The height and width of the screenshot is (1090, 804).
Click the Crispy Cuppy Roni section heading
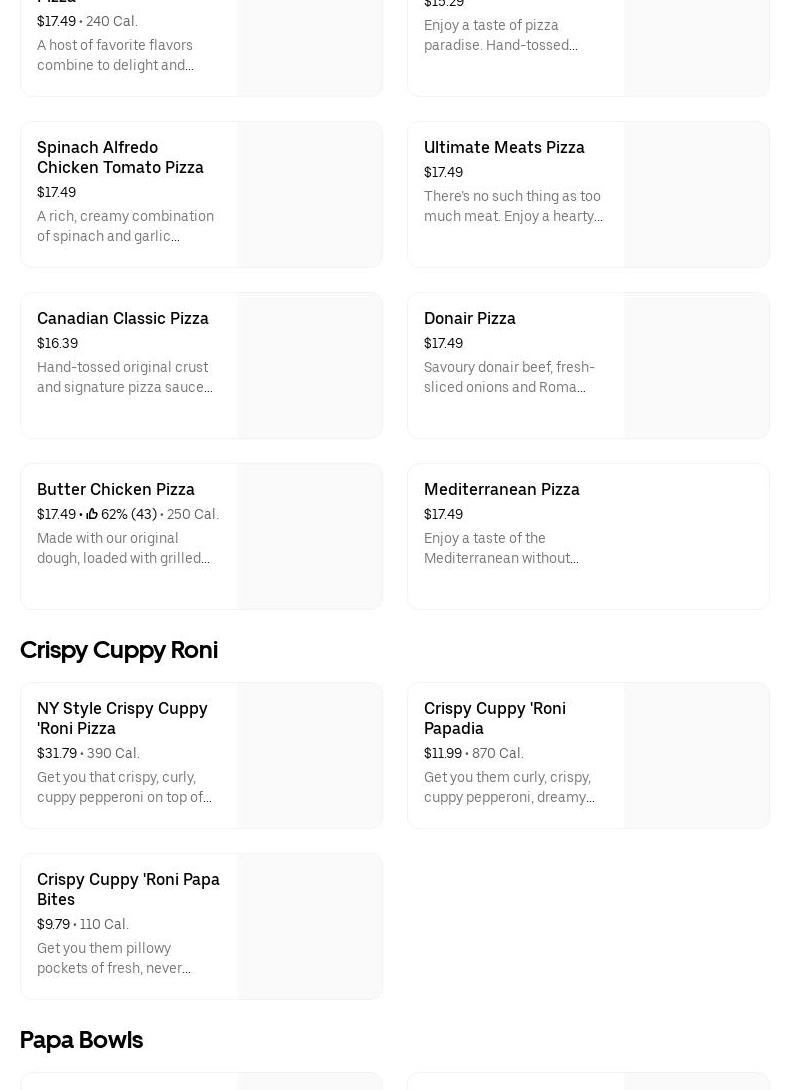coord(119,650)
